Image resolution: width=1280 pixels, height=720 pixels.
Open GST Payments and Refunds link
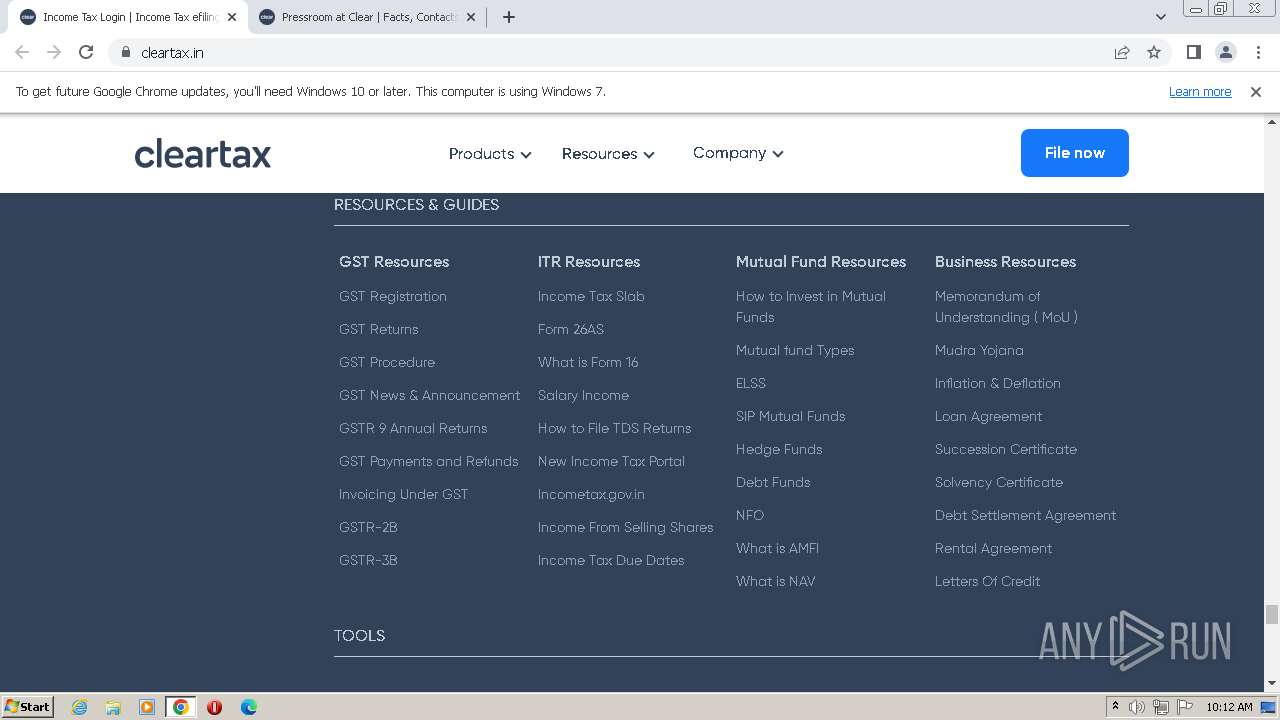click(x=429, y=461)
